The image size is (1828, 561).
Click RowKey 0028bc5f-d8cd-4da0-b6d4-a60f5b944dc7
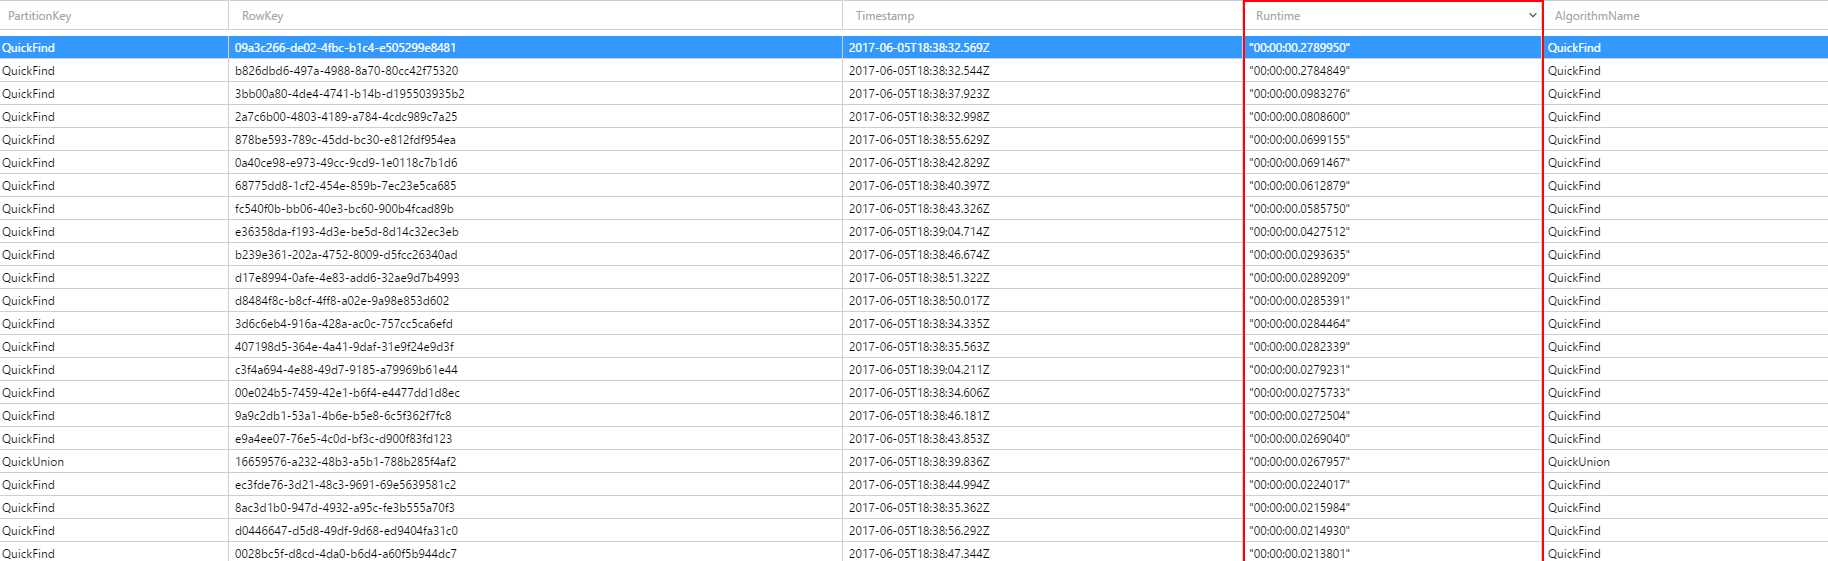[x=345, y=554]
